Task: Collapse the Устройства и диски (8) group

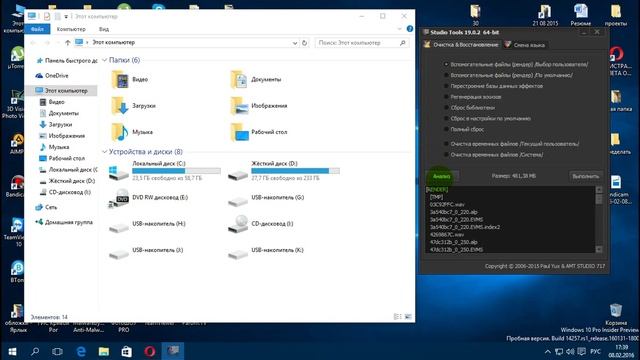Action: (x=104, y=151)
